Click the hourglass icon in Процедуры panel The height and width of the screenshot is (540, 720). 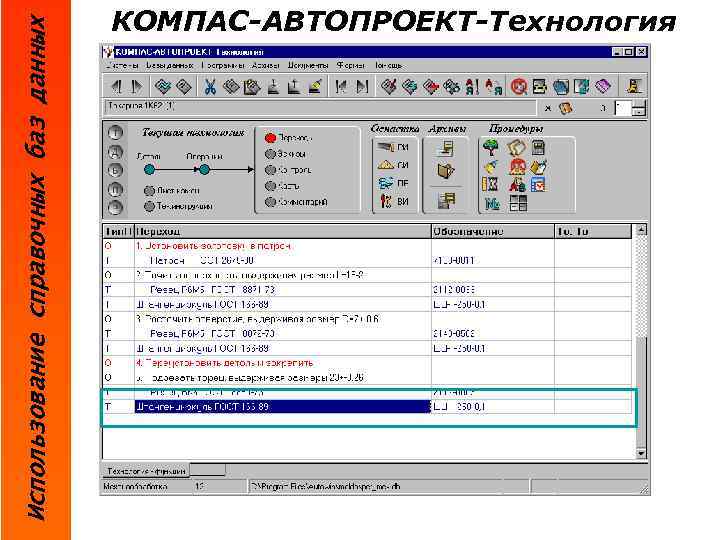(x=490, y=184)
